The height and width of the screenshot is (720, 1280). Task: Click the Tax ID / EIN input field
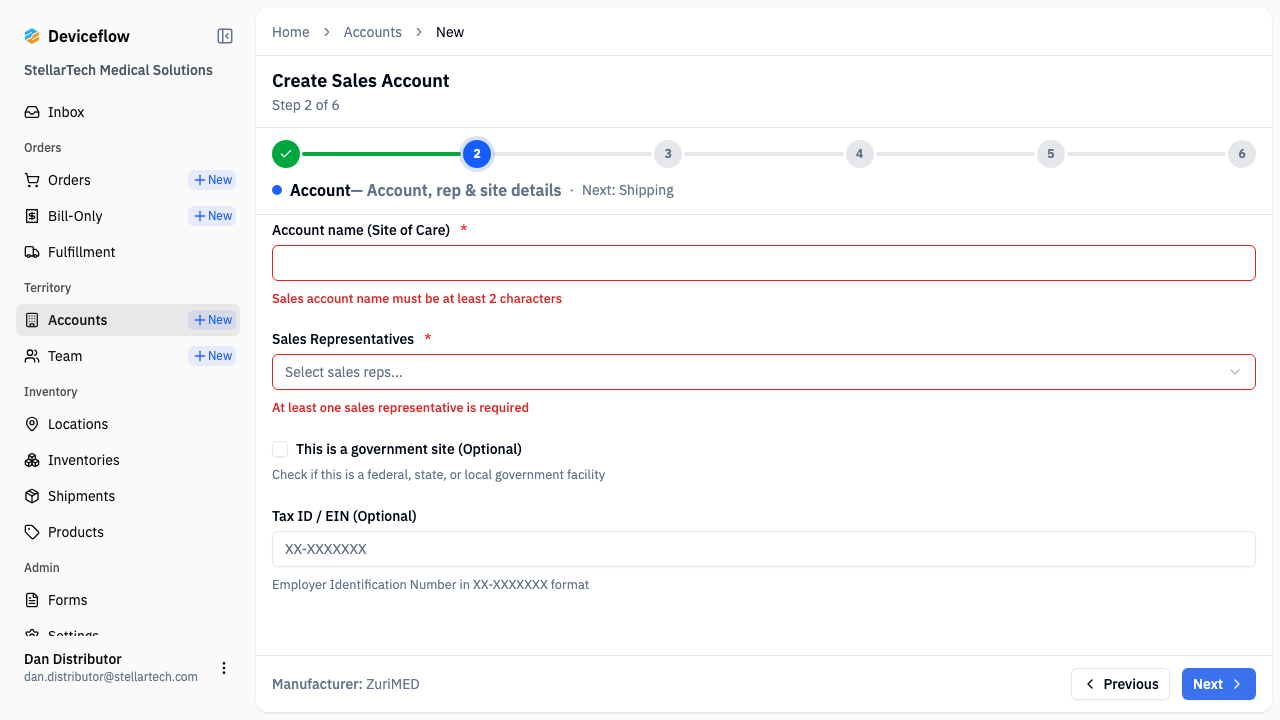(764, 549)
